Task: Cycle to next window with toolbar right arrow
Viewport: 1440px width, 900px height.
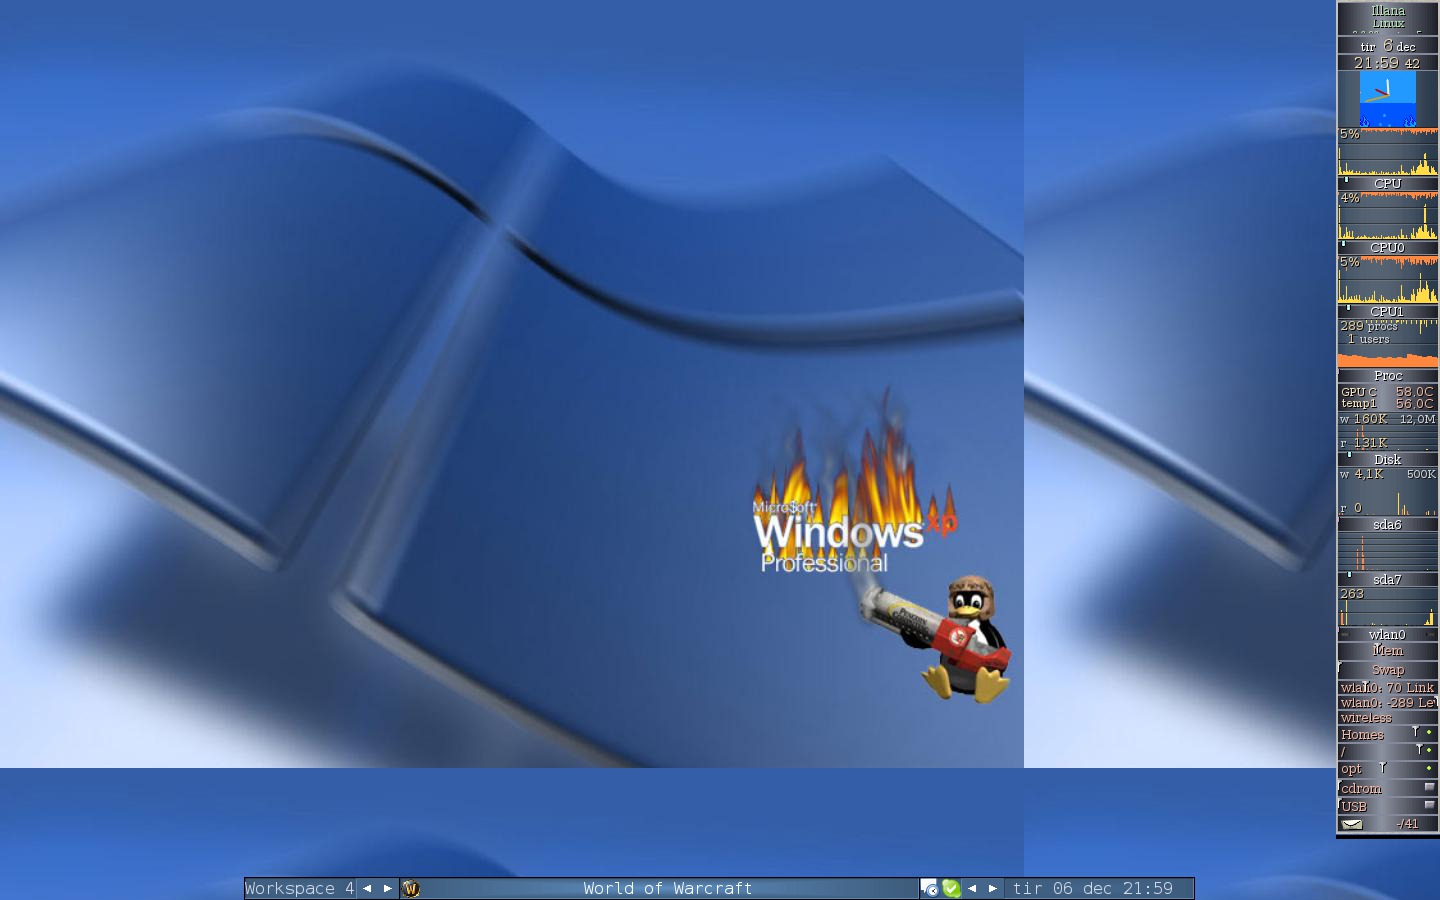Action: tap(993, 888)
